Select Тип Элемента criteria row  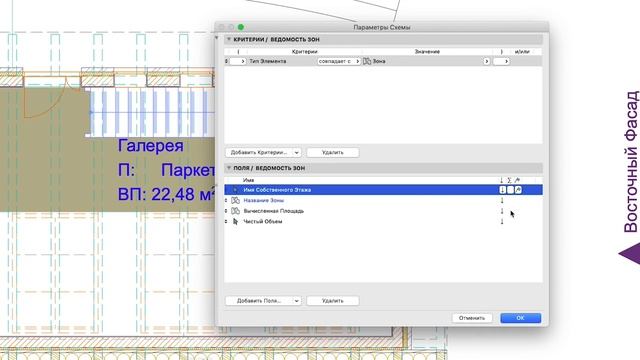tap(383, 61)
